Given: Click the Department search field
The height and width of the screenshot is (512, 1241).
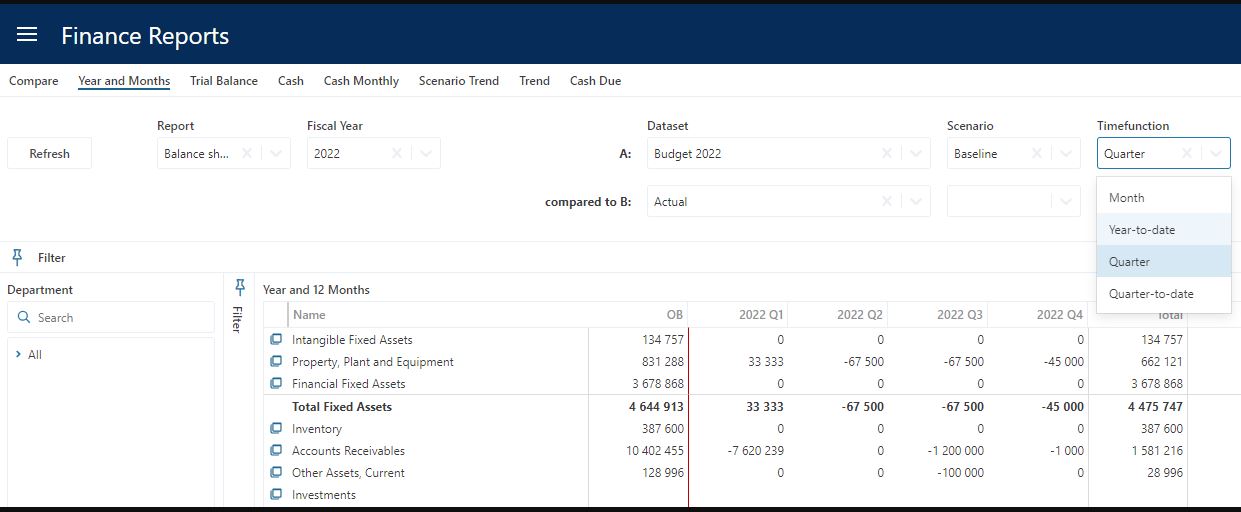Looking at the screenshot, I should click(112, 318).
